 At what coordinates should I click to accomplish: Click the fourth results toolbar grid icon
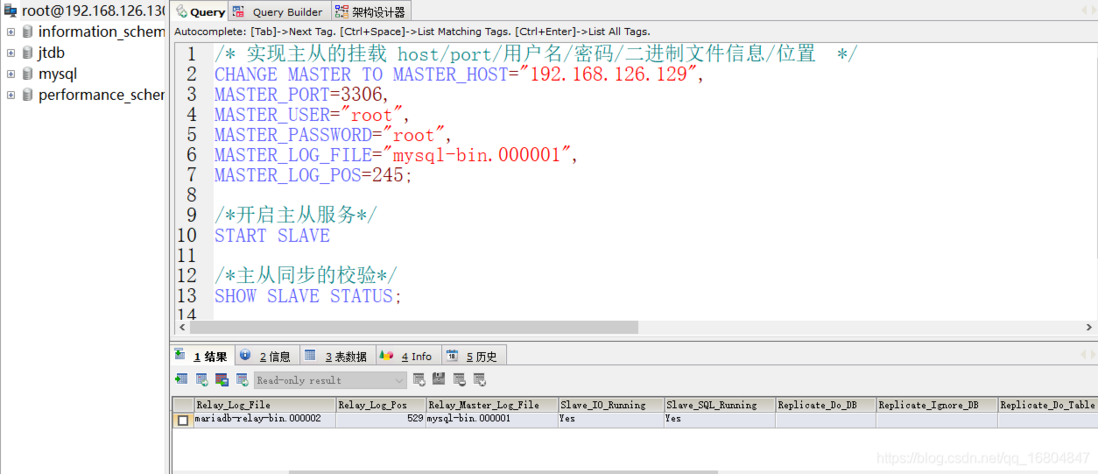click(242, 379)
